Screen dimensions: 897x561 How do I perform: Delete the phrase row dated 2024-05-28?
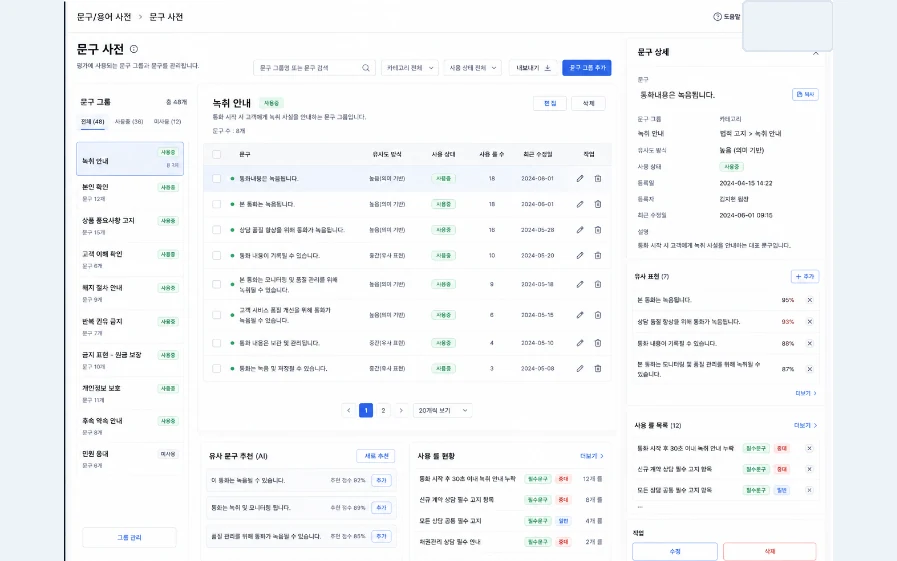click(598, 230)
